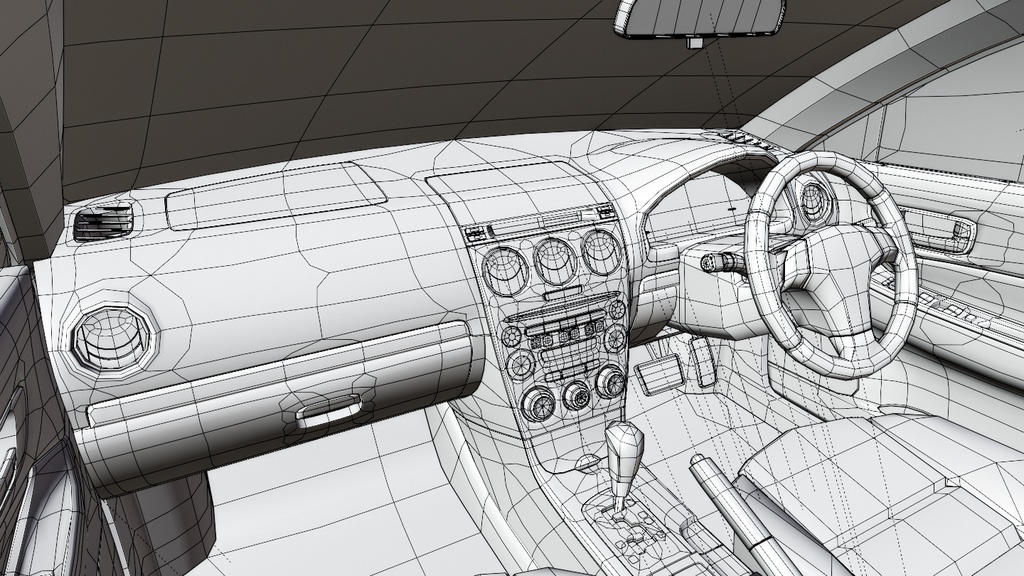Click the round vent behind the steering wheel

pyautogui.click(x=814, y=200)
